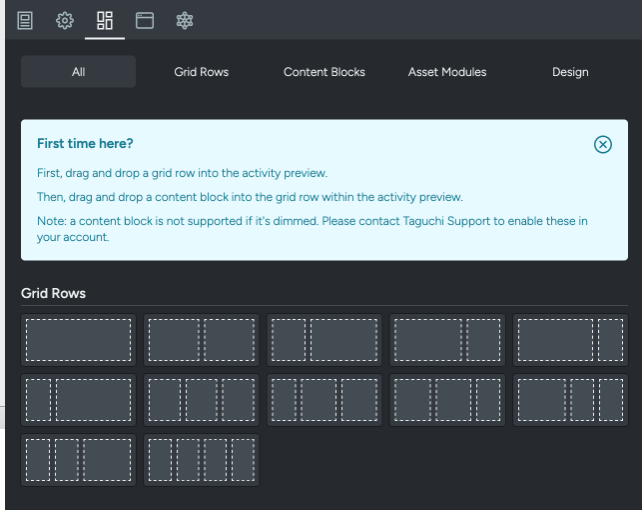Choose the two equal columns grid row
The height and width of the screenshot is (510, 642).
[201, 340]
